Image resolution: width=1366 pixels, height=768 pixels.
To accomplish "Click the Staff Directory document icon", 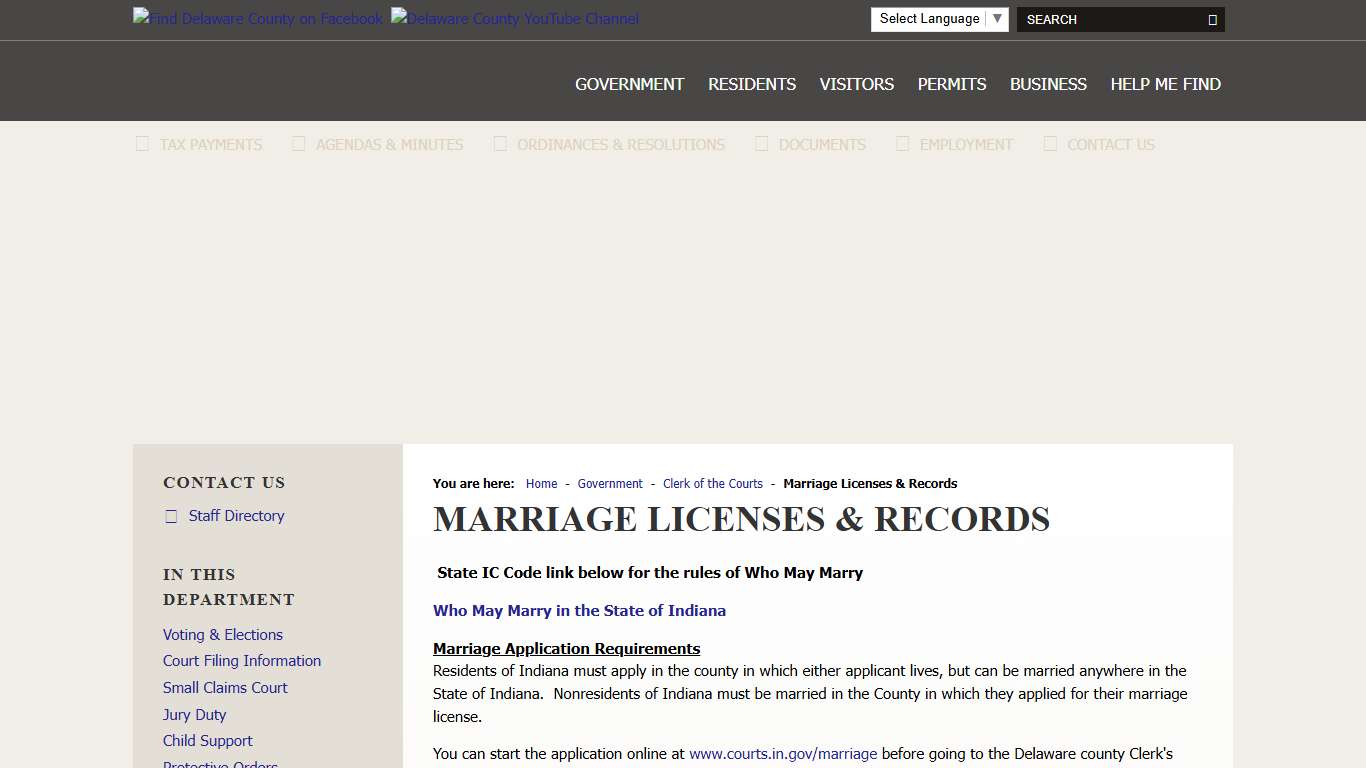I will click(171, 515).
